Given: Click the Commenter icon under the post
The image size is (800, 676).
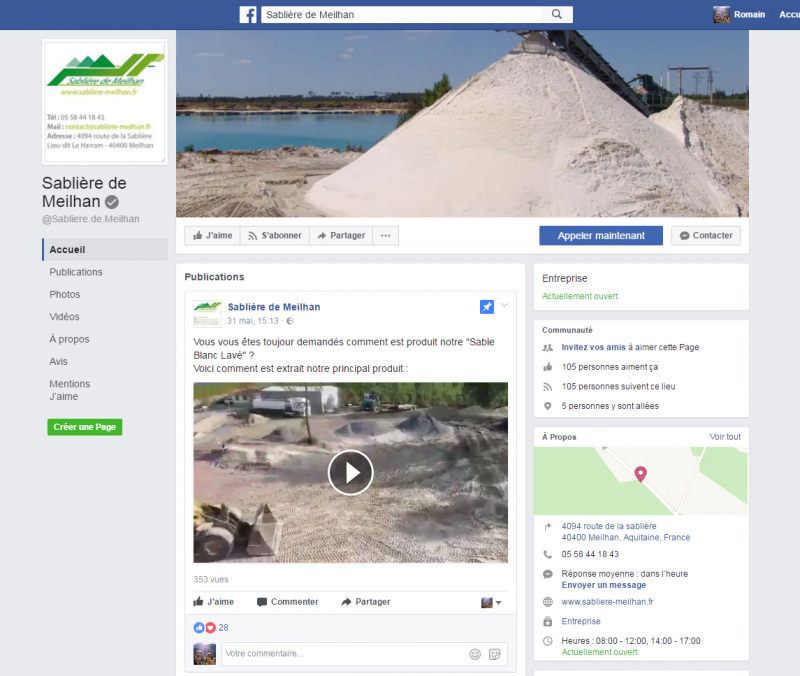Looking at the screenshot, I should coord(262,602).
